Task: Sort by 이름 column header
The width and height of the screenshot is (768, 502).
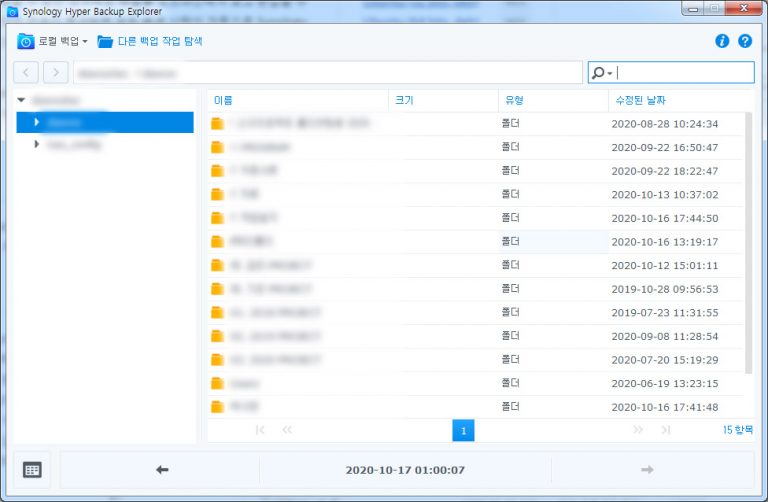Action: (223, 100)
